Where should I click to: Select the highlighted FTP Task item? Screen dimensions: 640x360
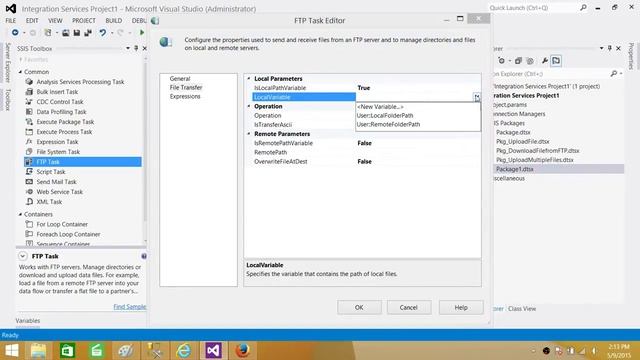[x=83, y=162]
